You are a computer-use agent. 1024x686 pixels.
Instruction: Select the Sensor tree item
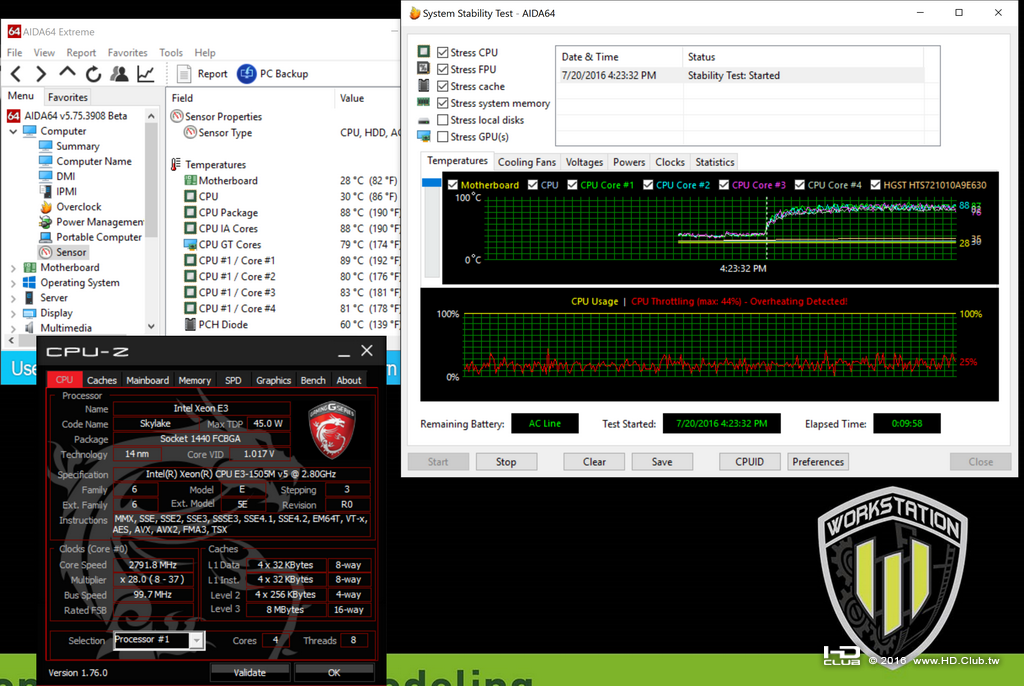tap(71, 252)
